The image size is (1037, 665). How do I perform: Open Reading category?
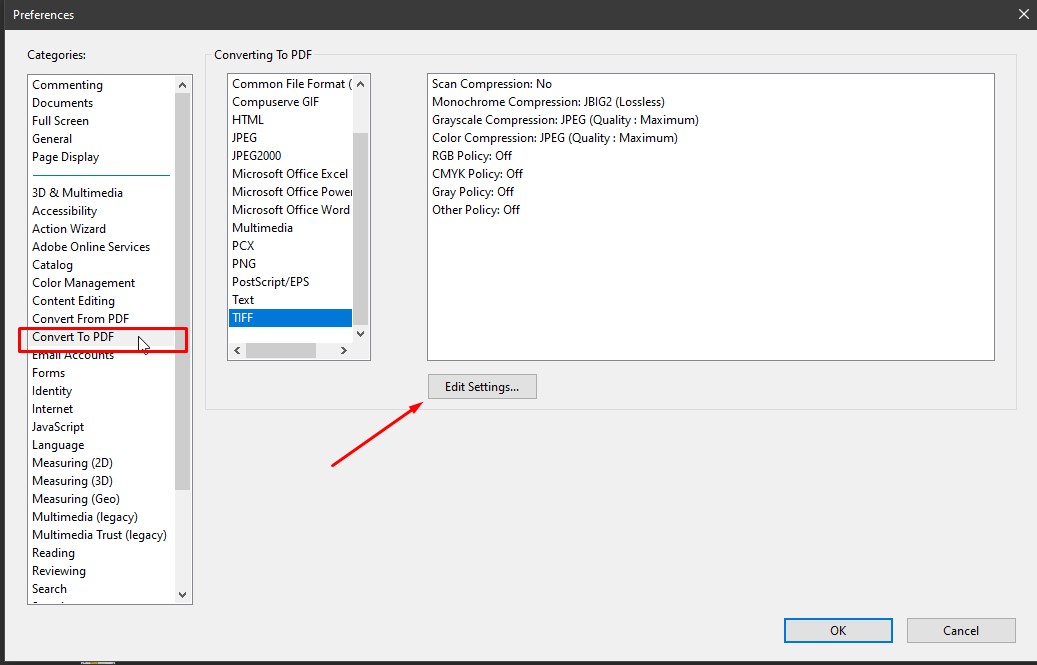[x=53, y=553]
